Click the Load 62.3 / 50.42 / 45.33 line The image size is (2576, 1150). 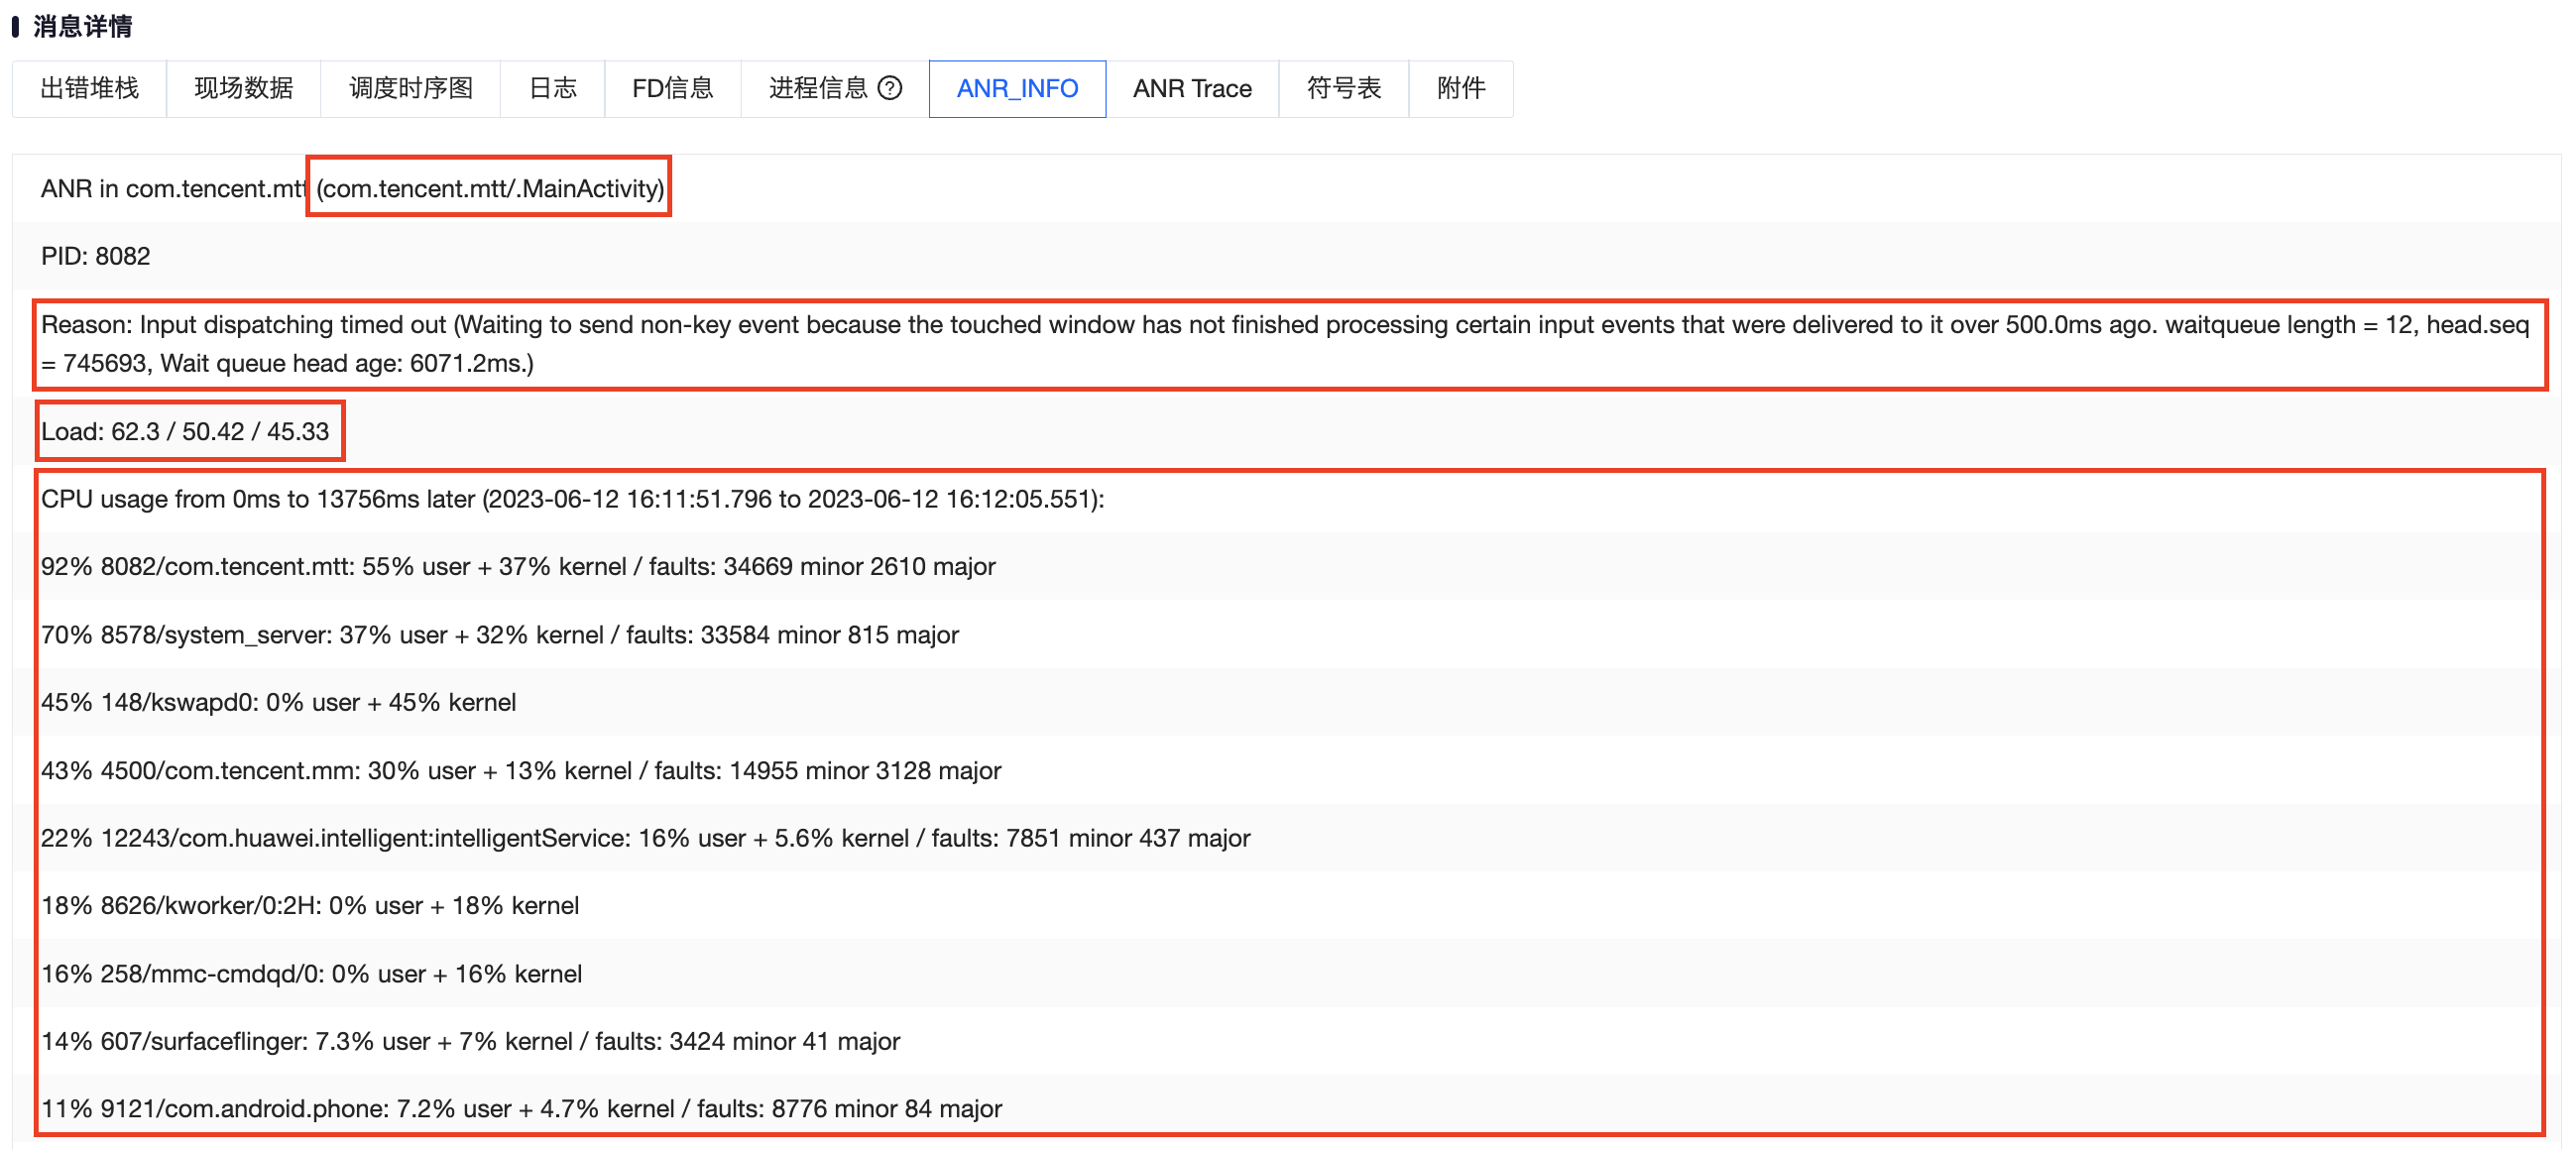185,432
